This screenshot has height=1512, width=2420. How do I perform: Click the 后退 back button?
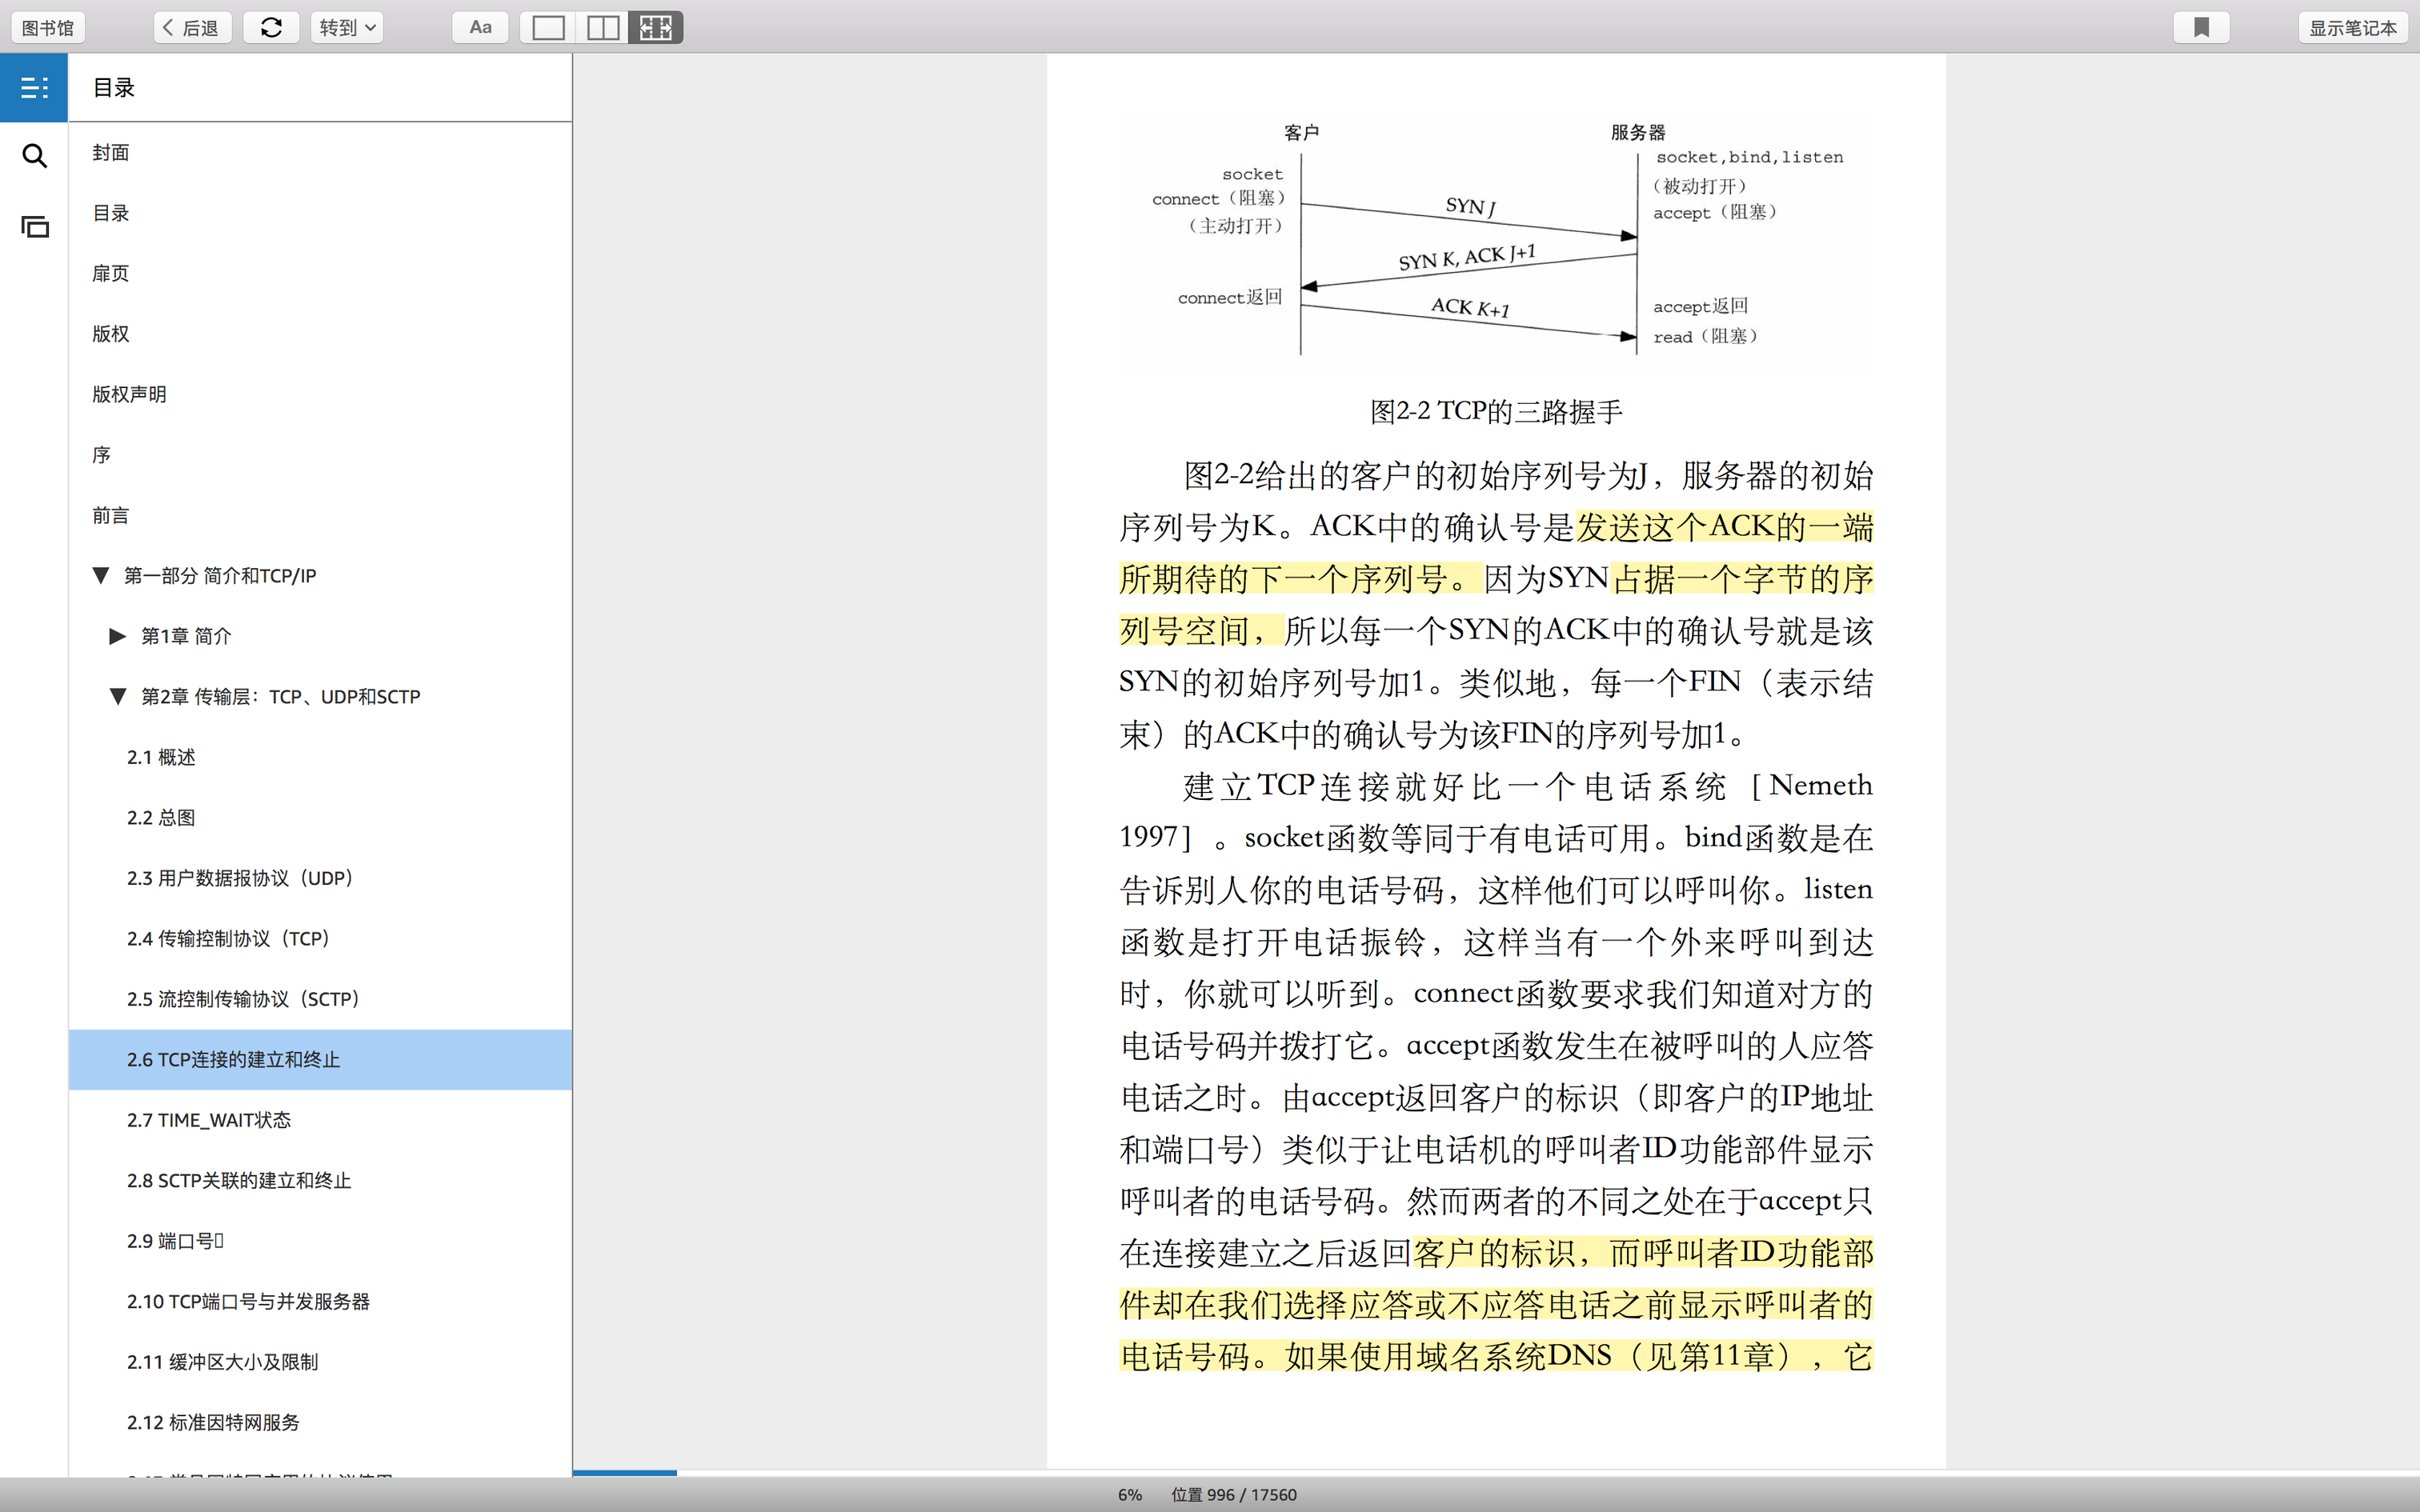tap(192, 28)
